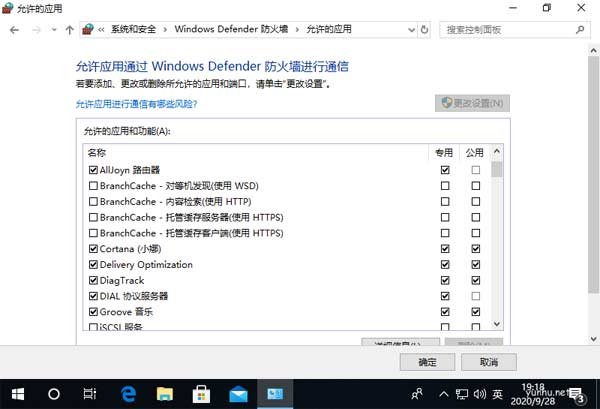This screenshot has height=409, width=600.
Task: Click Control Panel taskbar button
Action: pyautogui.click(x=275, y=394)
